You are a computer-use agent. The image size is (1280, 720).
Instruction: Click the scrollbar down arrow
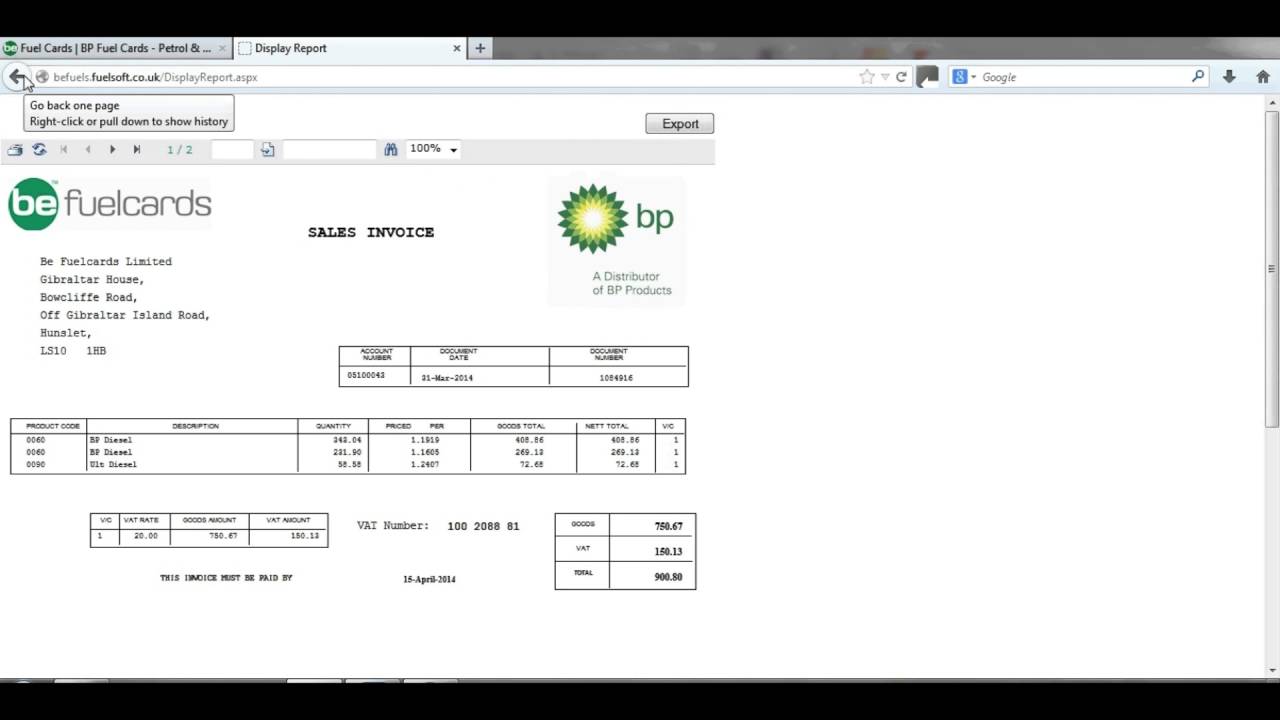[x=1272, y=670]
